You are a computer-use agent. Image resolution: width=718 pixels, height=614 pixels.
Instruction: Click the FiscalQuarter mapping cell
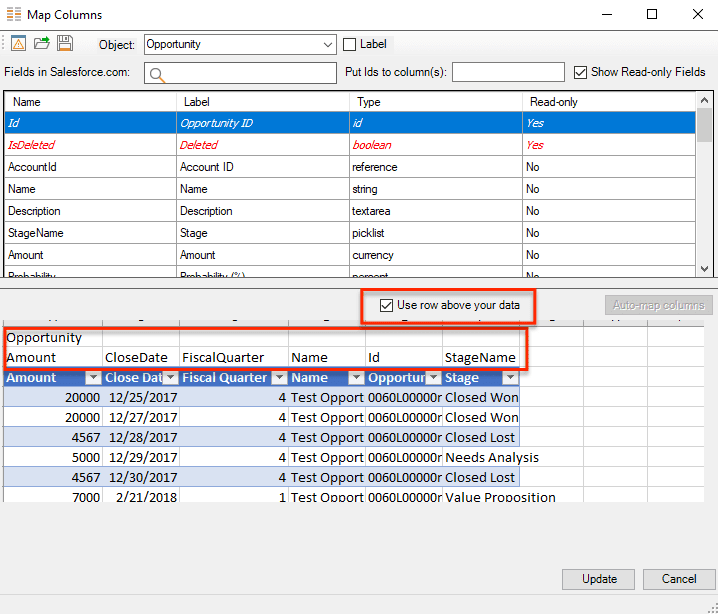[234, 357]
